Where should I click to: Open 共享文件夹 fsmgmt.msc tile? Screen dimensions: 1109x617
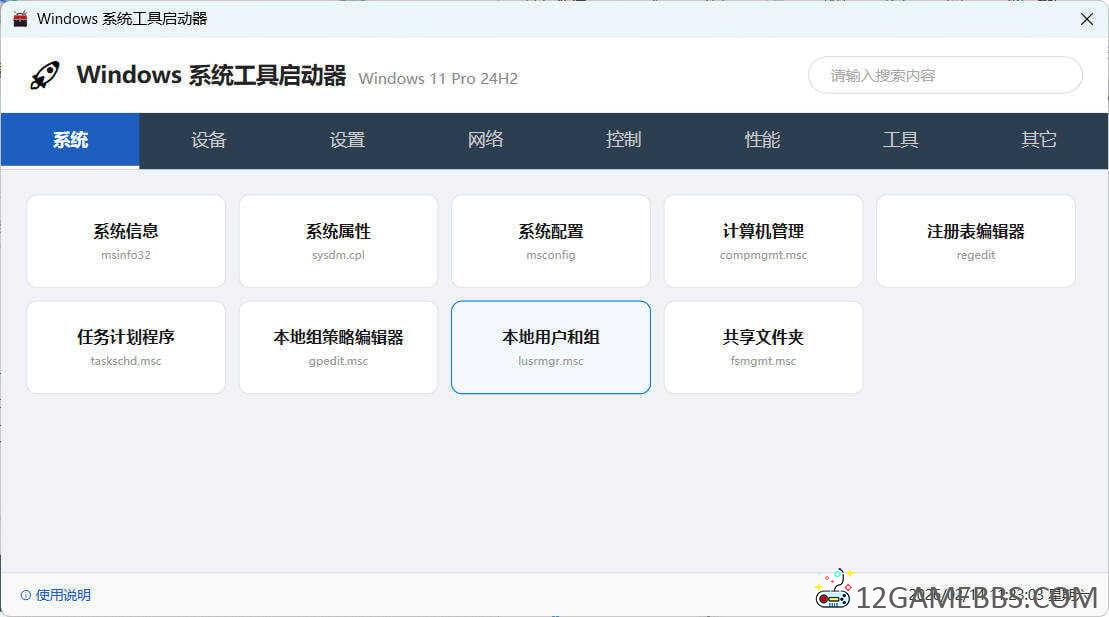(x=763, y=347)
